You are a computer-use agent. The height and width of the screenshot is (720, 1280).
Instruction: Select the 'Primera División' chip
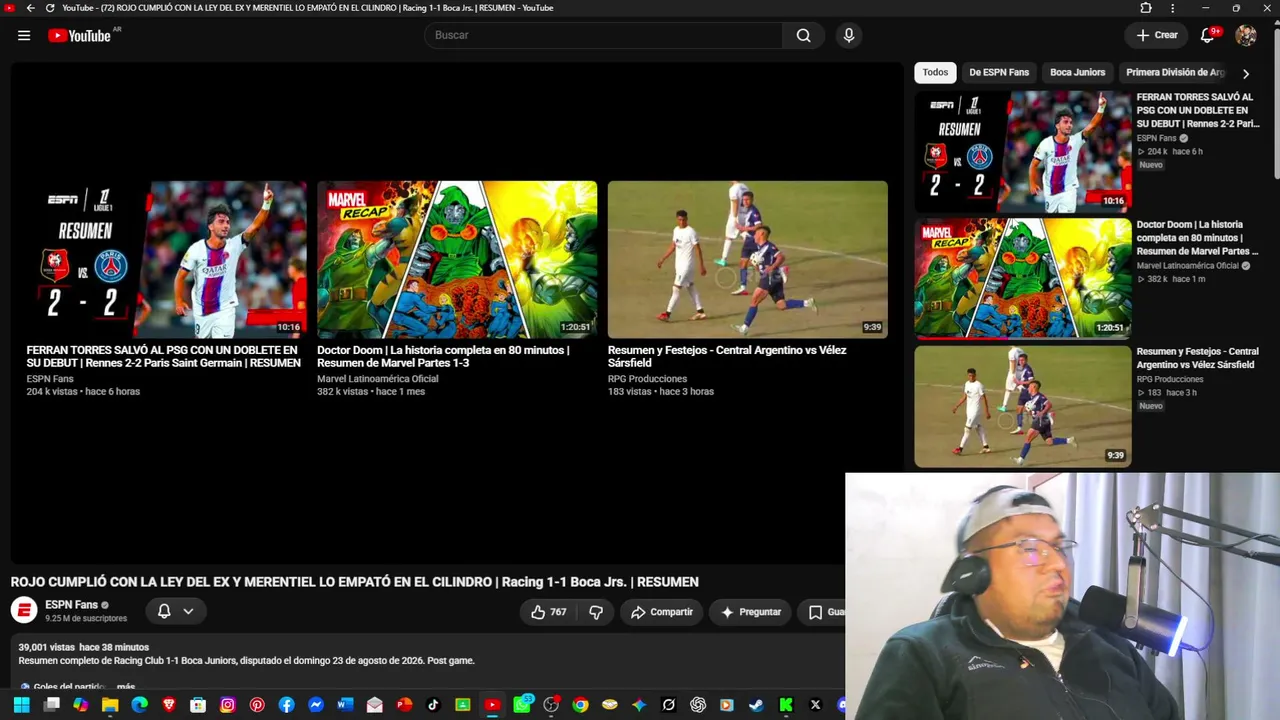1176,72
